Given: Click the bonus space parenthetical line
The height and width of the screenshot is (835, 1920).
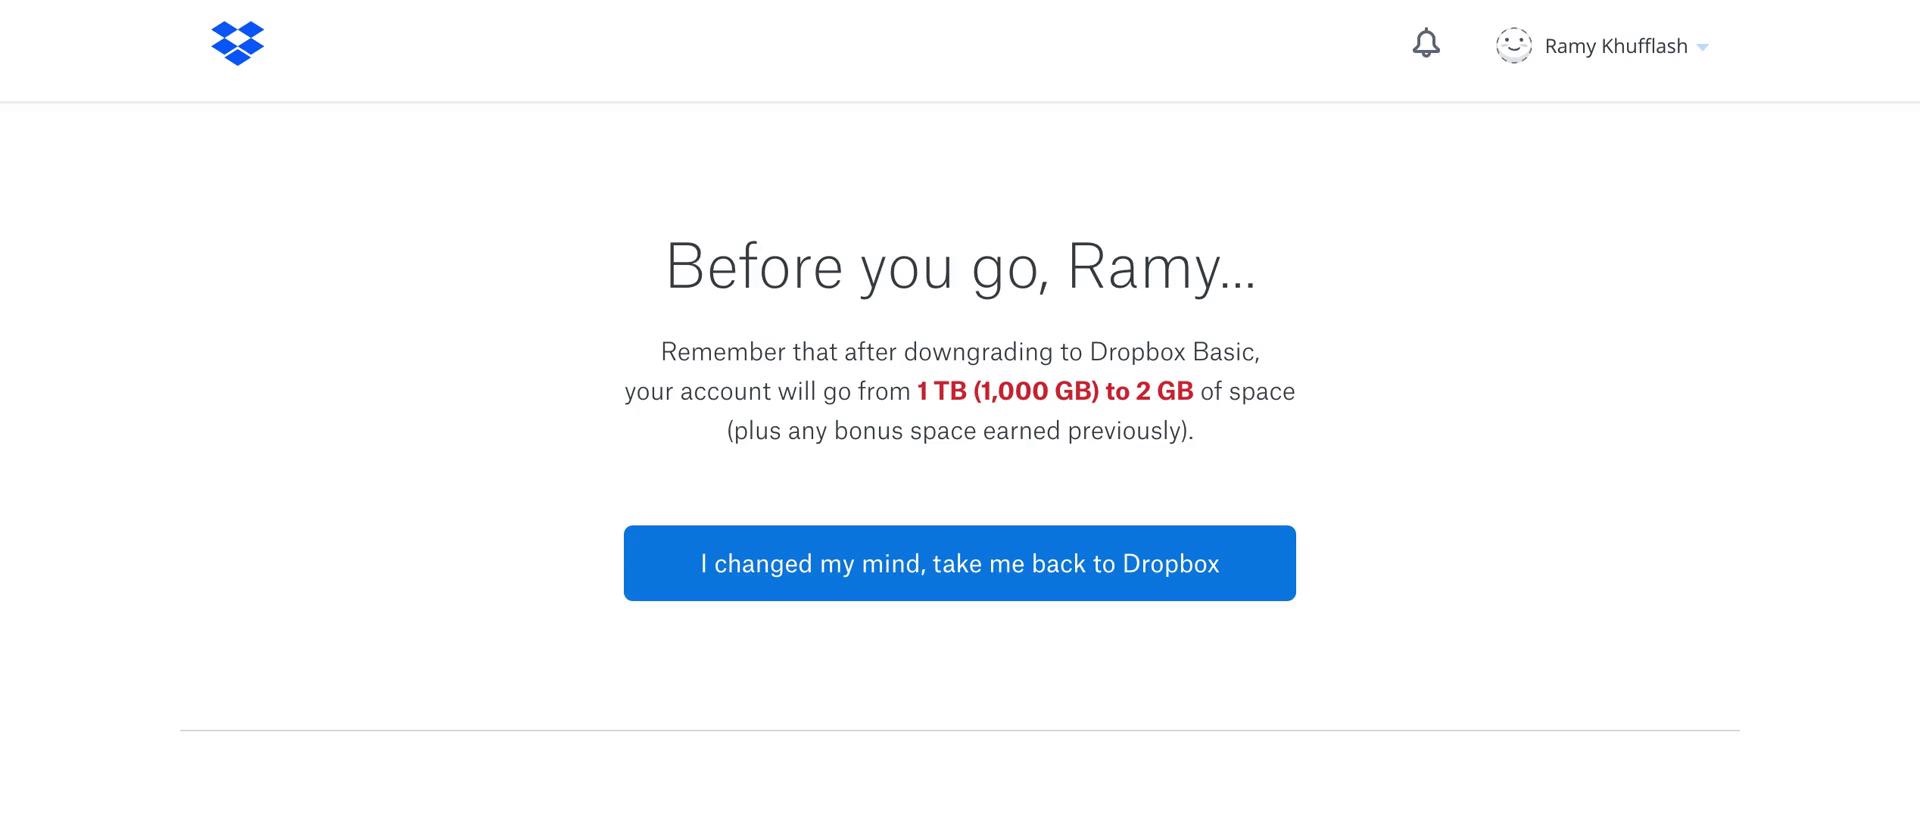Looking at the screenshot, I should tap(960, 431).
